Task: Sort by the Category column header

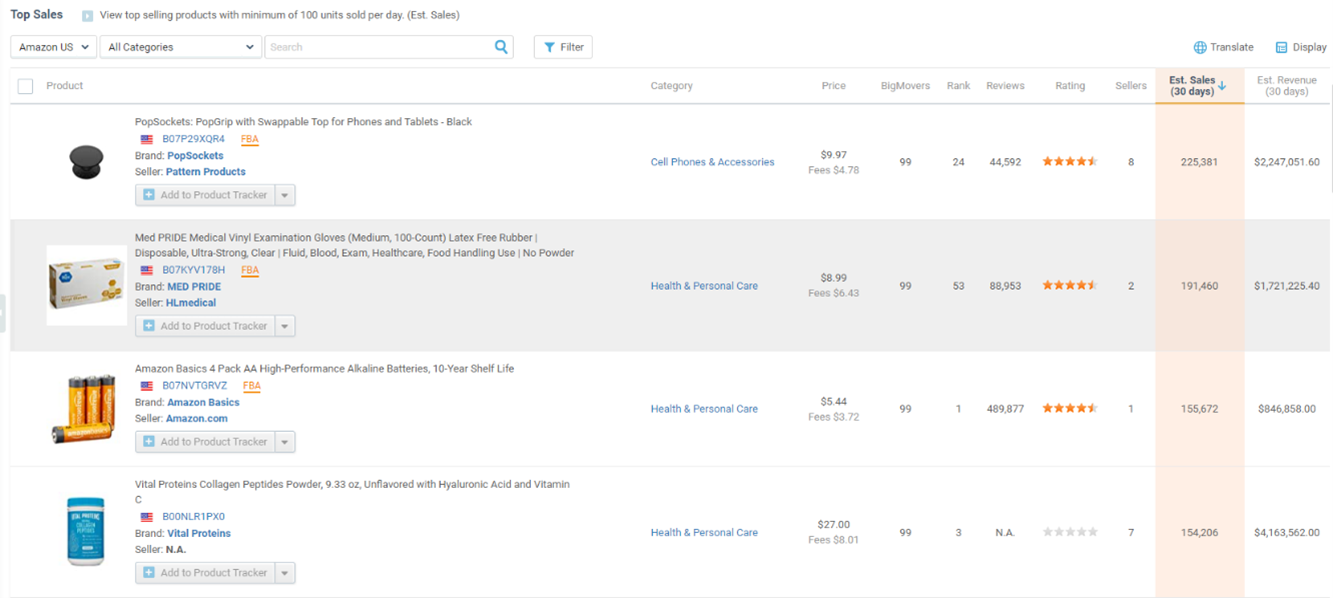Action: 672,86
